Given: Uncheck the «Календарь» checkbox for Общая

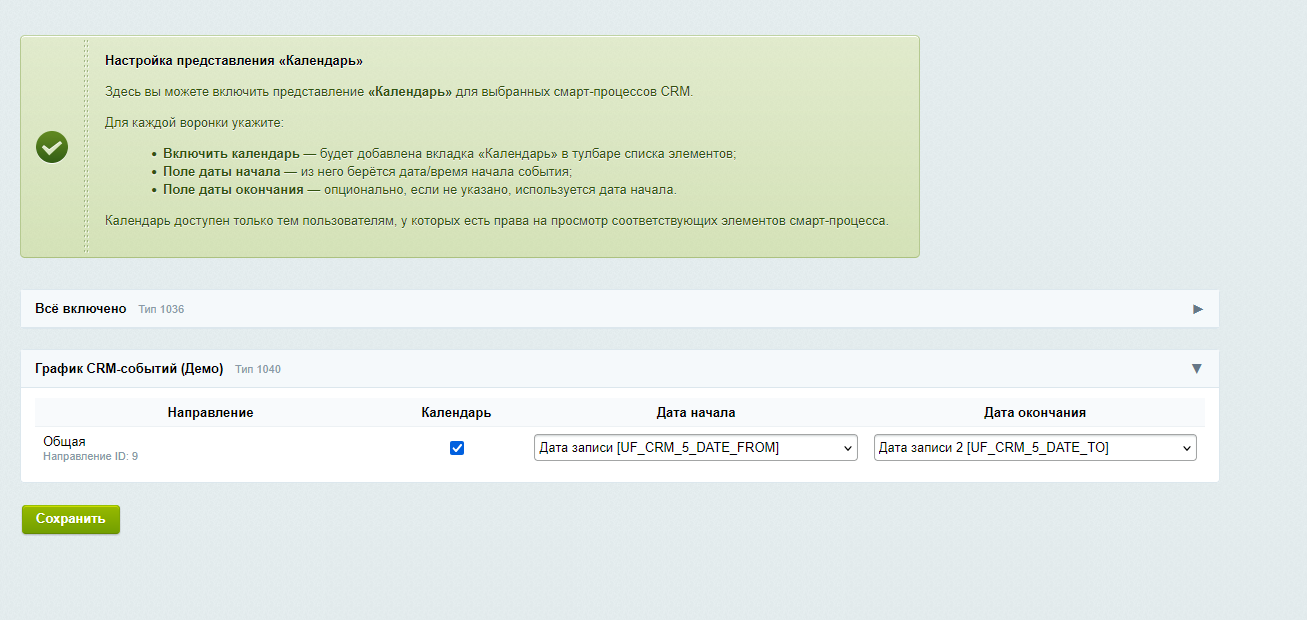Looking at the screenshot, I should [457, 448].
